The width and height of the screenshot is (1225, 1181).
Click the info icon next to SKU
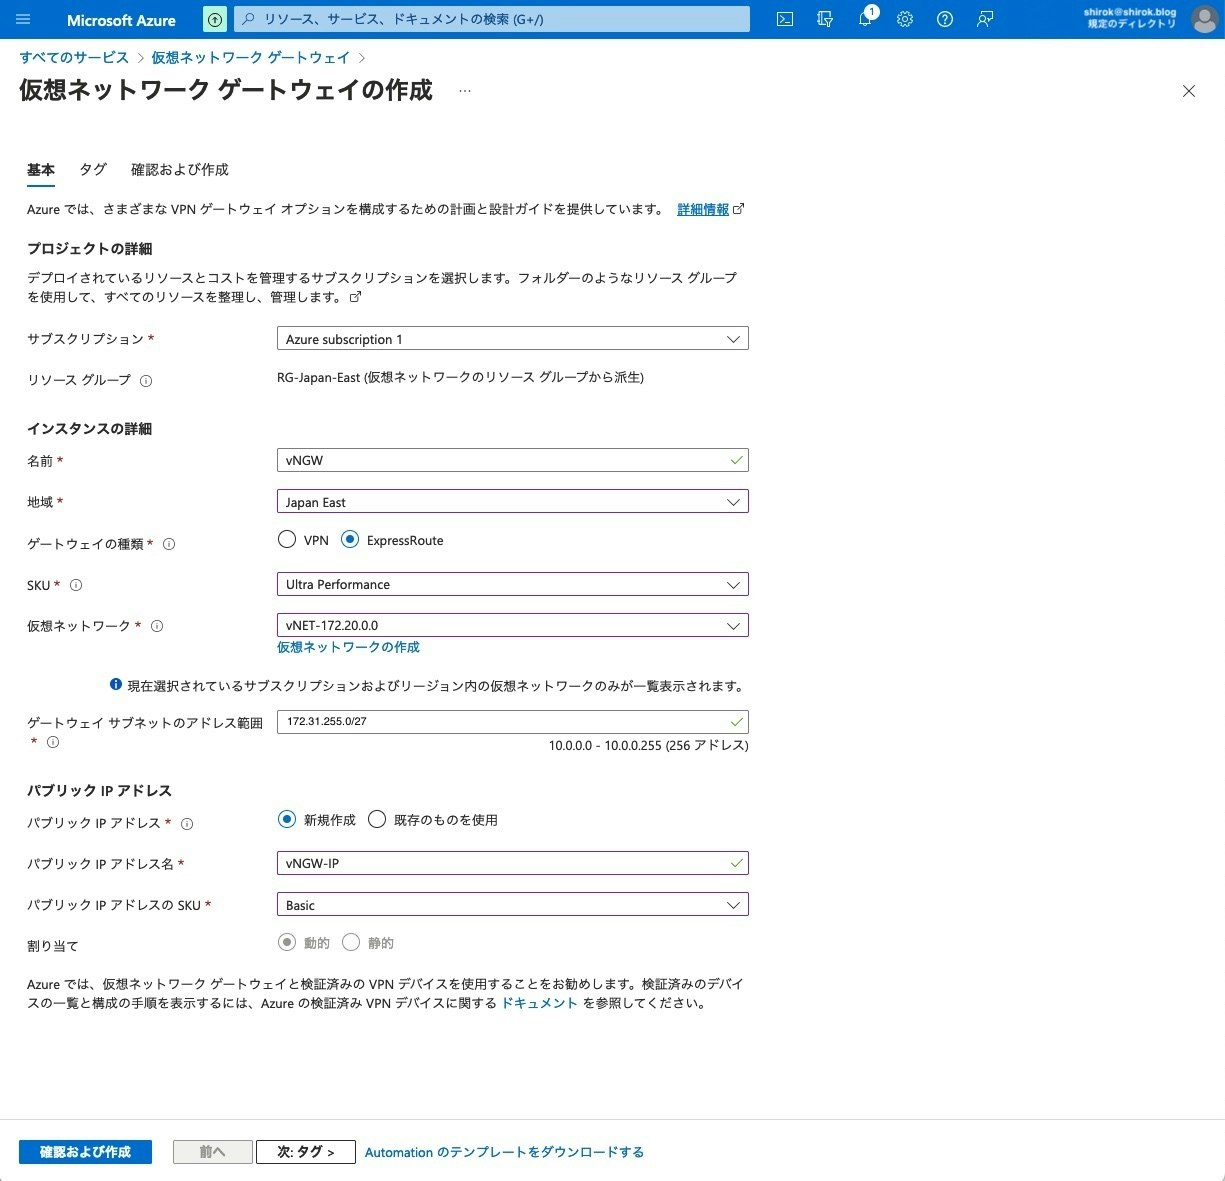pos(76,585)
